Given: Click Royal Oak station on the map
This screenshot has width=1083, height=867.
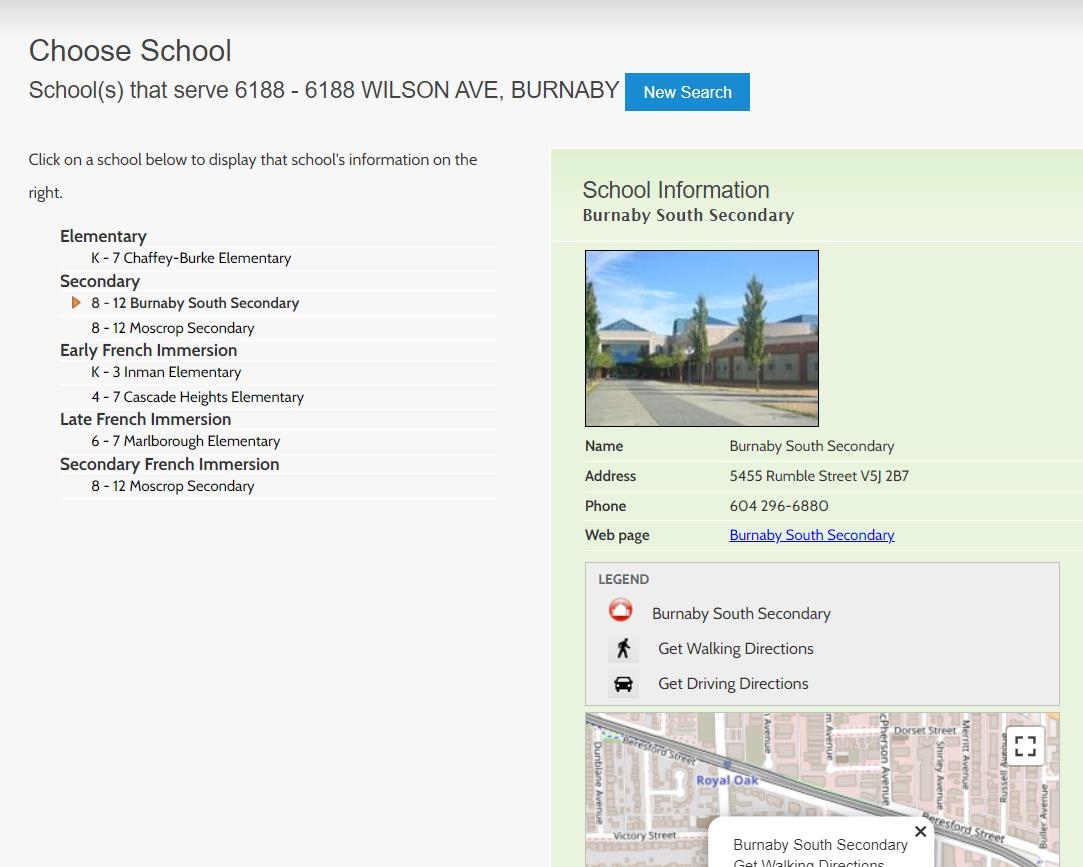Looking at the screenshot, I should point(727,779).
